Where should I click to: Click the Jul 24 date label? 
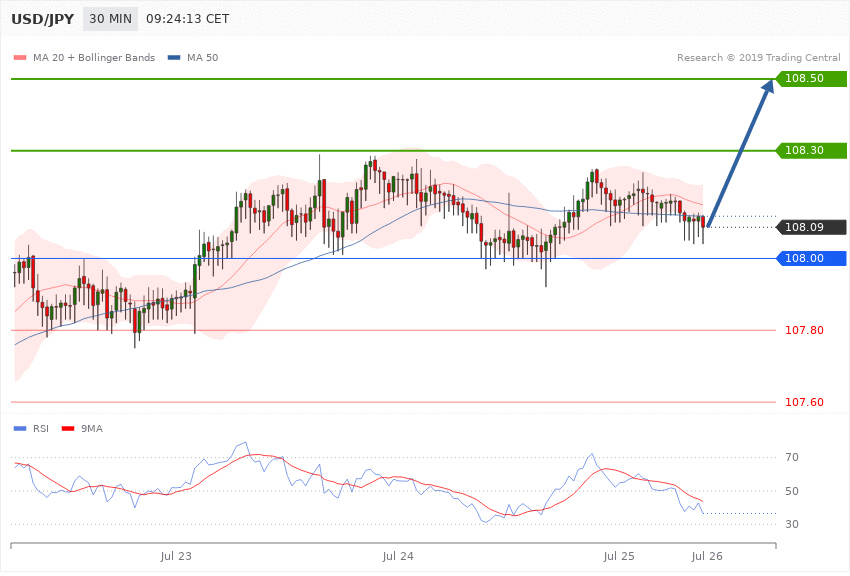click(x=397, y=556)
